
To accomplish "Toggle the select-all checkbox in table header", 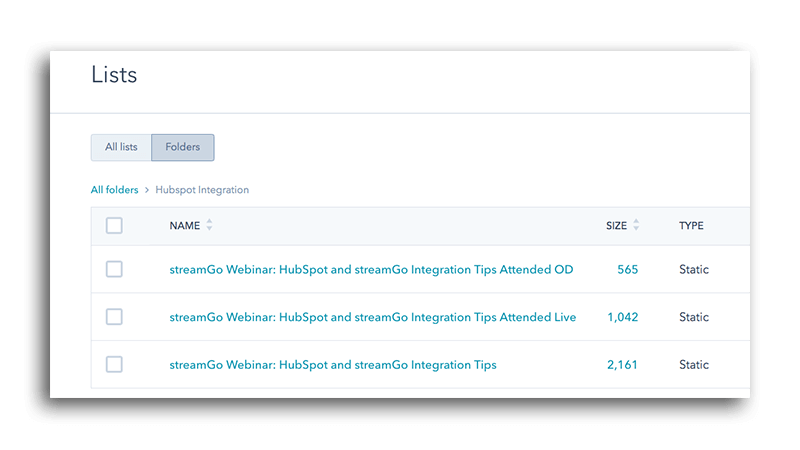I will (114, 226).
